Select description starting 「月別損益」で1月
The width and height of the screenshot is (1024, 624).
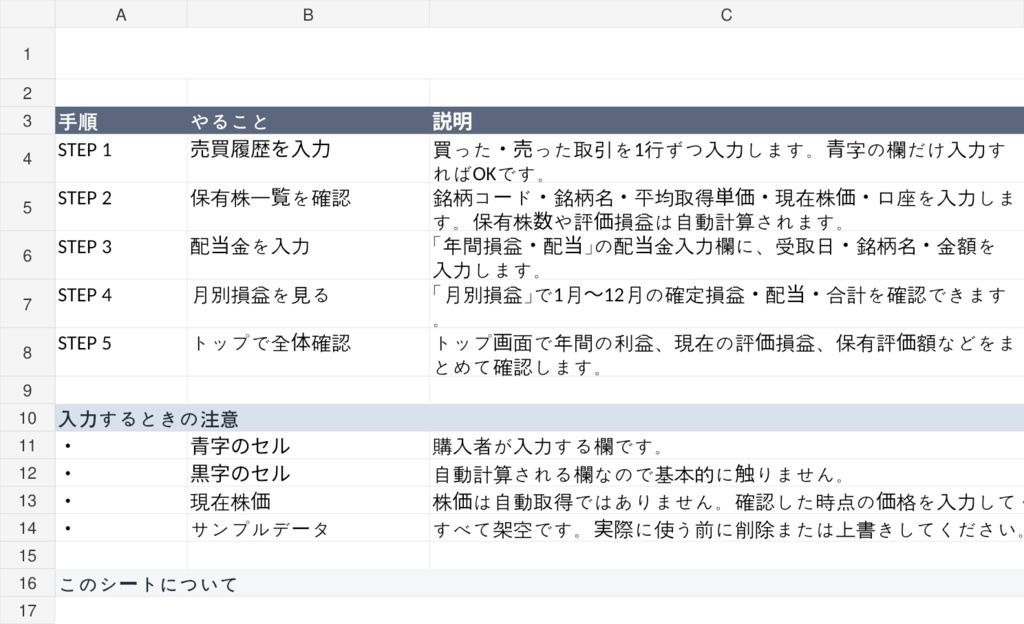[x=726, y=304]
